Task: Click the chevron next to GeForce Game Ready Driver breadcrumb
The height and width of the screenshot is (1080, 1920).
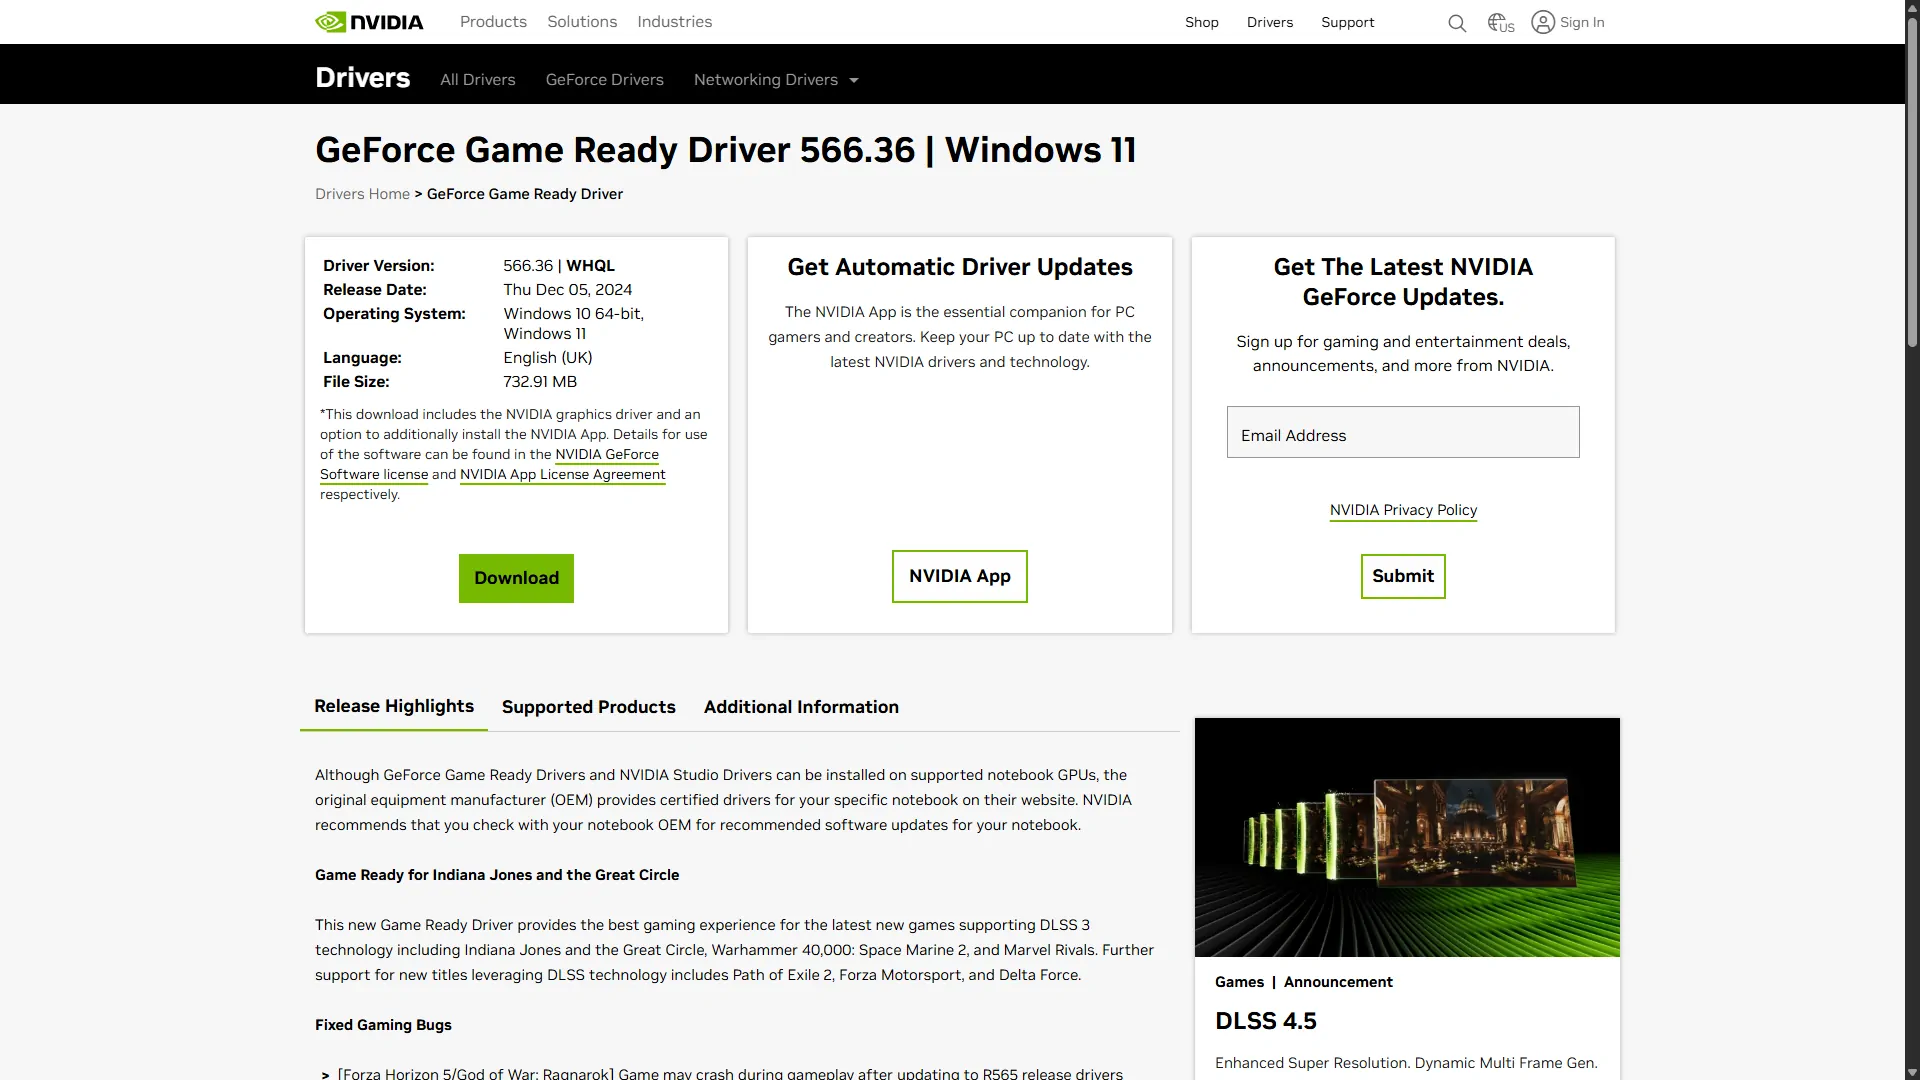Action: (417, 194)
